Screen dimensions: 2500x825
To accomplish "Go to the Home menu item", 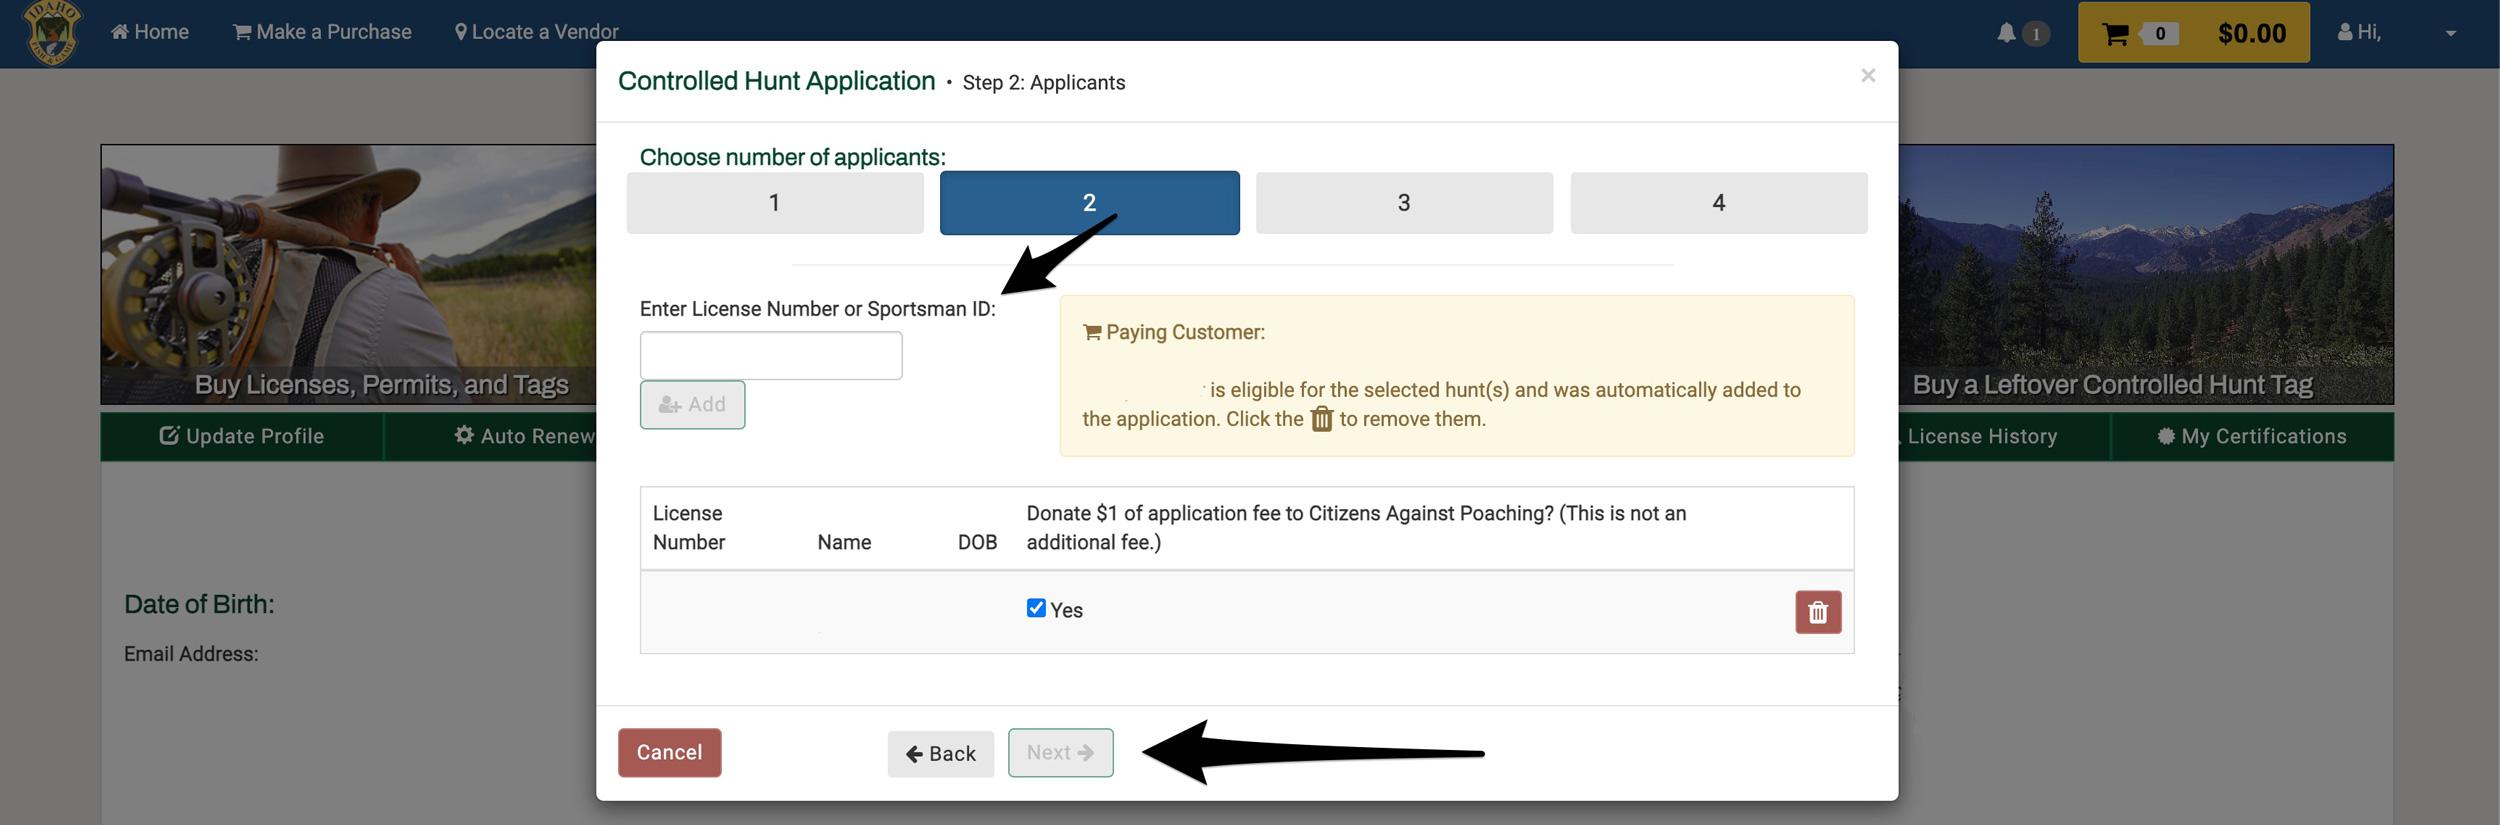I will pos(150,31).
